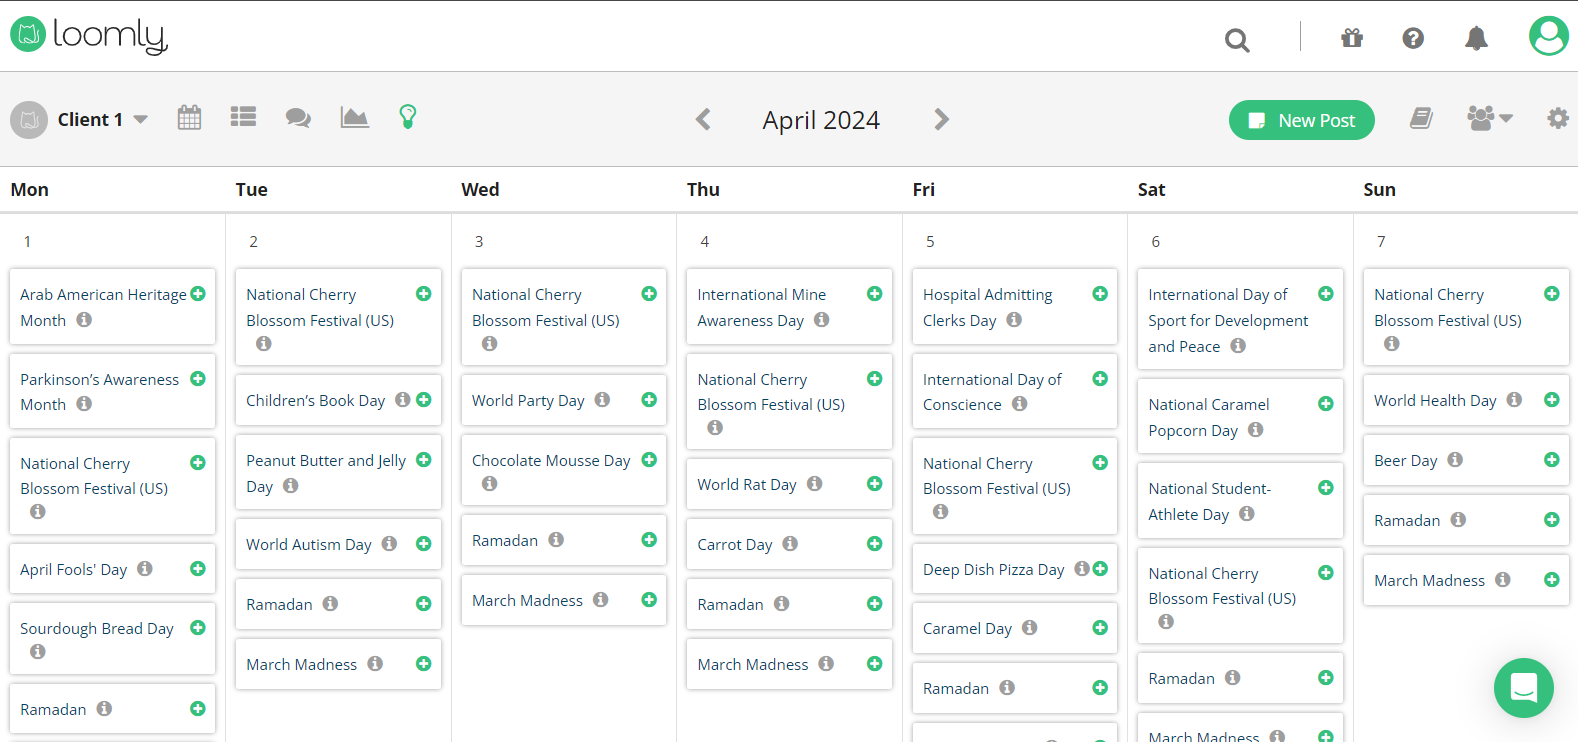Screen dimensions: 1578x742
Task: Add post for World Rat Day
Action: tap(875, 484)
